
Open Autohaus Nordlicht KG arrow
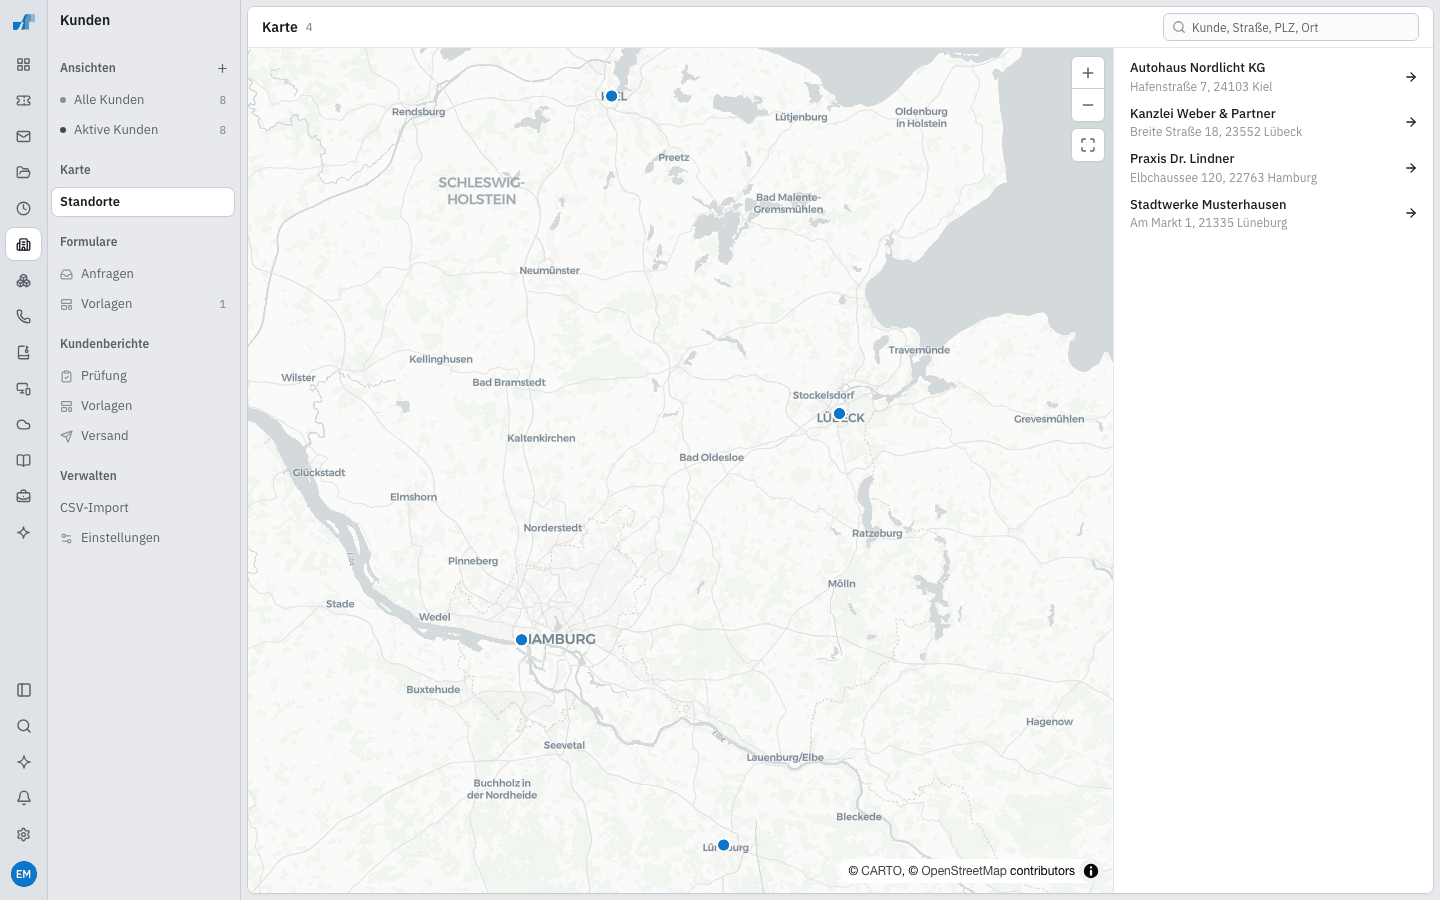(1411, 77)
